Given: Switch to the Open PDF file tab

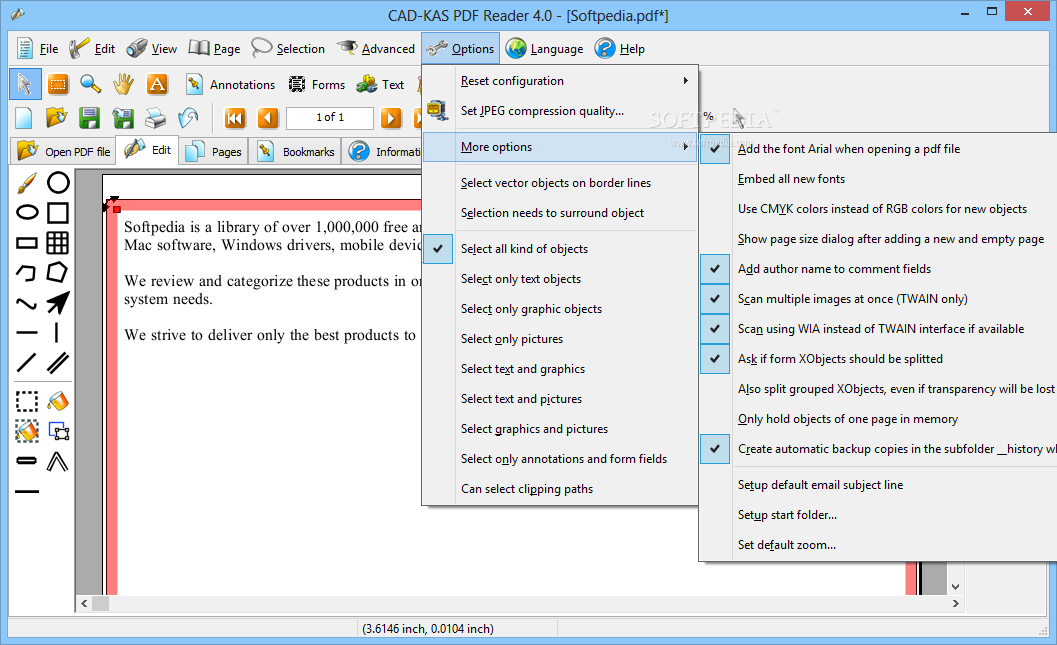Looking at the screenshot, I should point(63,152).
